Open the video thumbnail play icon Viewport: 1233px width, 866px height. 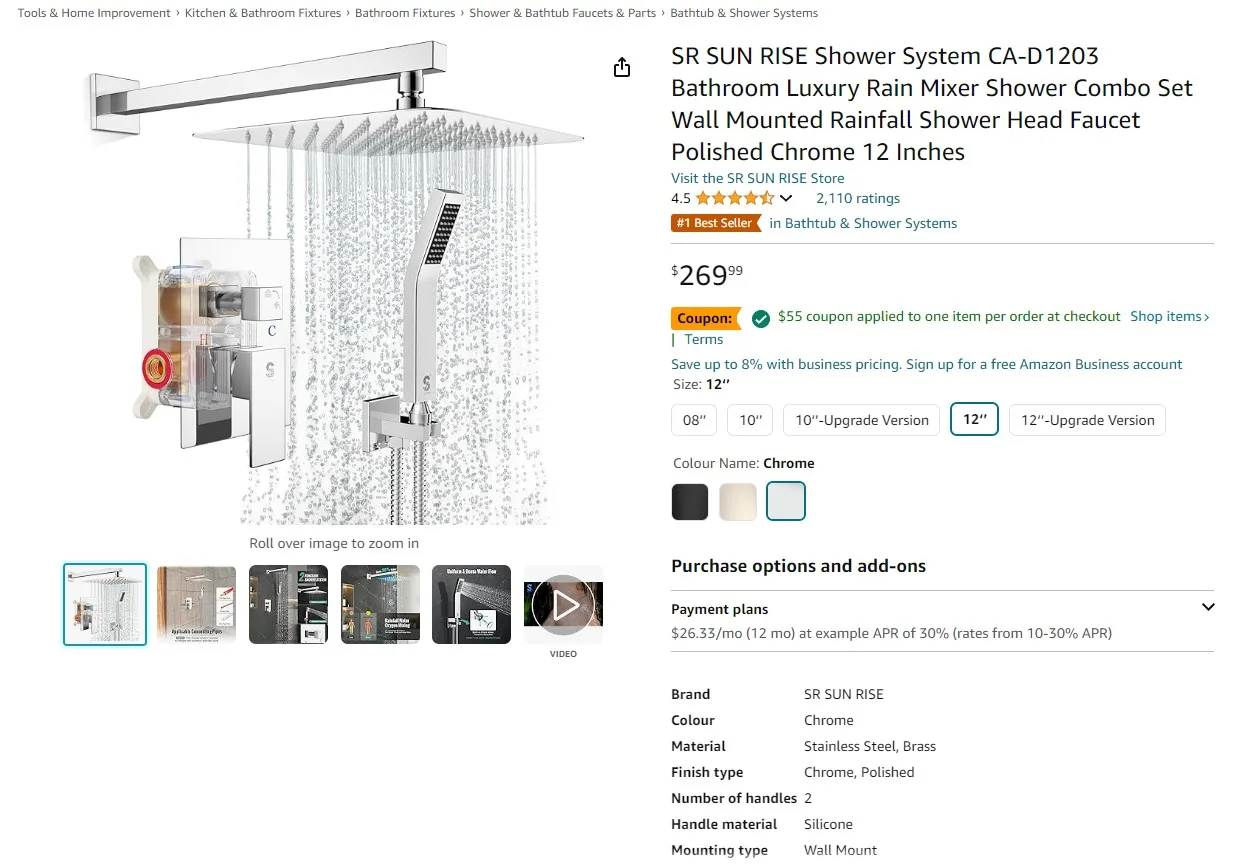click(x=563, y=604)
